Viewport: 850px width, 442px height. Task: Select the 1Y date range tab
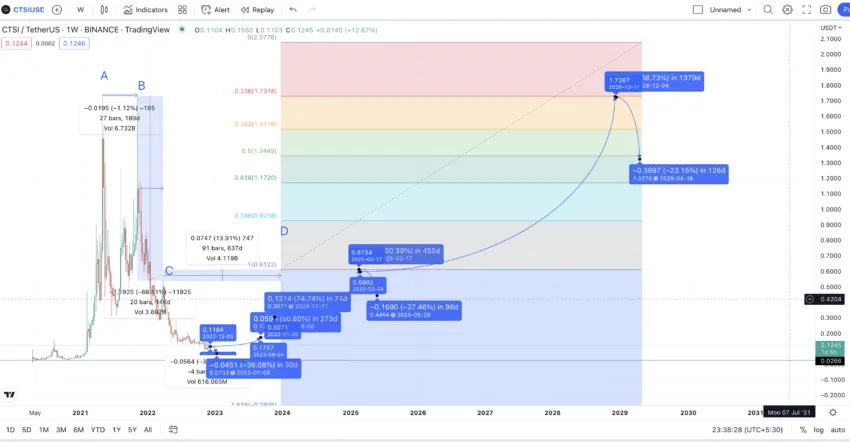coord(116,430)
